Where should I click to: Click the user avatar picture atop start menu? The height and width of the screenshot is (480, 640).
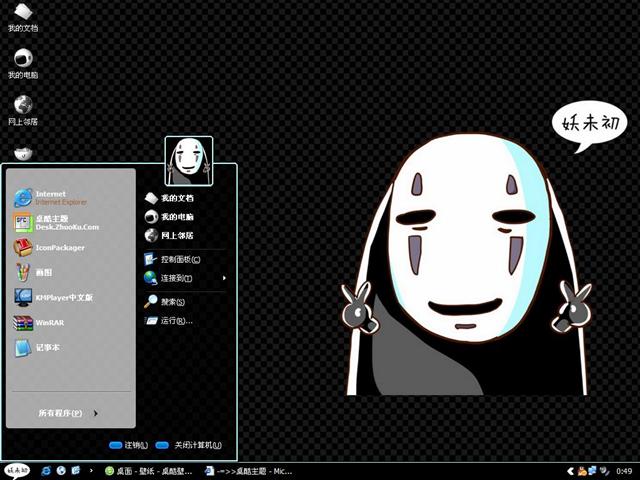[x=185, y=157]
